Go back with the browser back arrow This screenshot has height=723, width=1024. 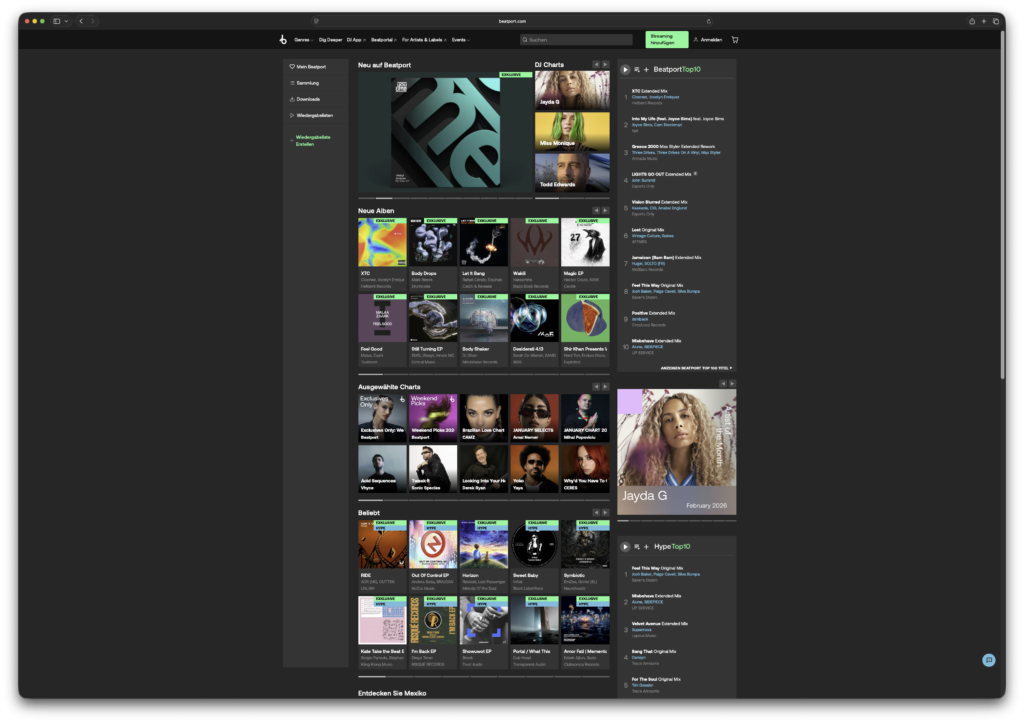pyautogui.click(x=81, y=21)
